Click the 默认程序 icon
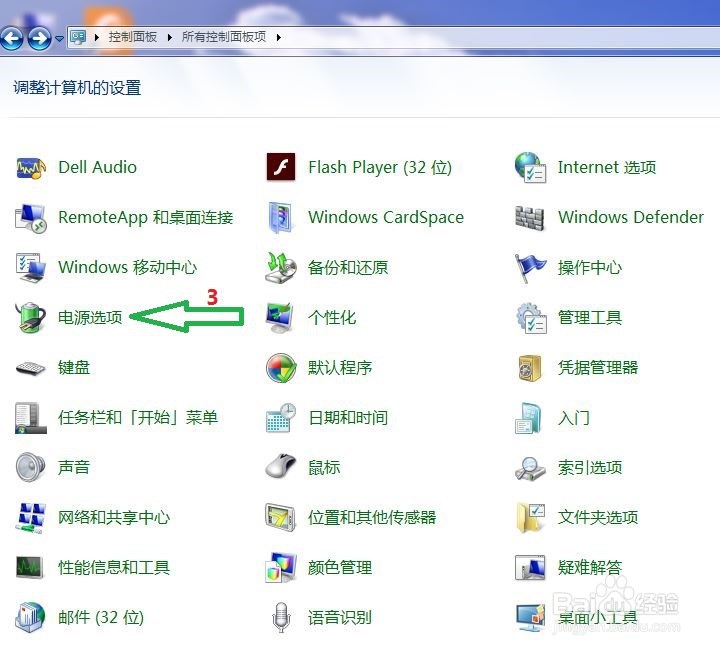Image resolution: width=720 pixels, height=652 pixels. [281, 368]
